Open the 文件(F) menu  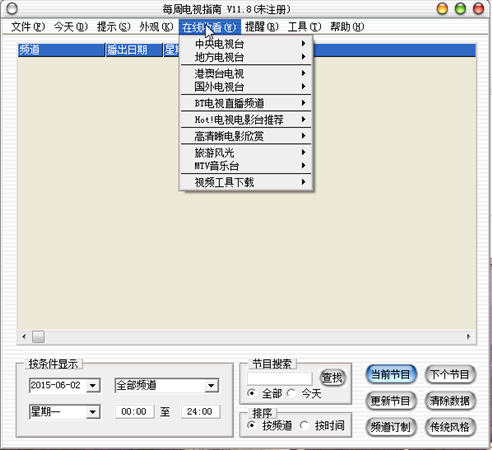click(28, 27)
